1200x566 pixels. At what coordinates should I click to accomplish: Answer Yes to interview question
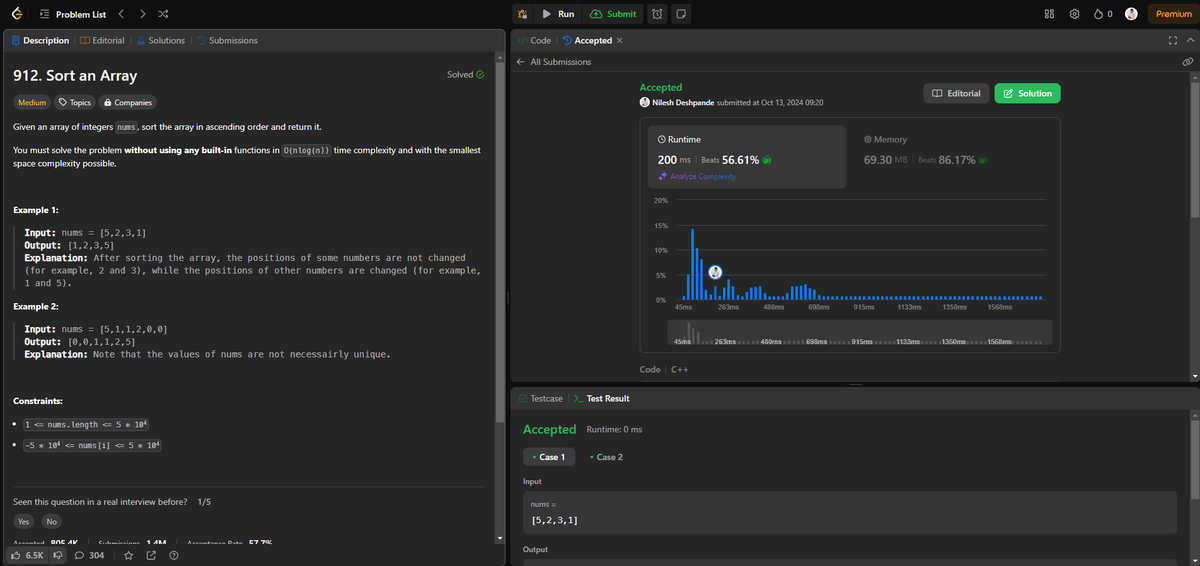point(23,521)
